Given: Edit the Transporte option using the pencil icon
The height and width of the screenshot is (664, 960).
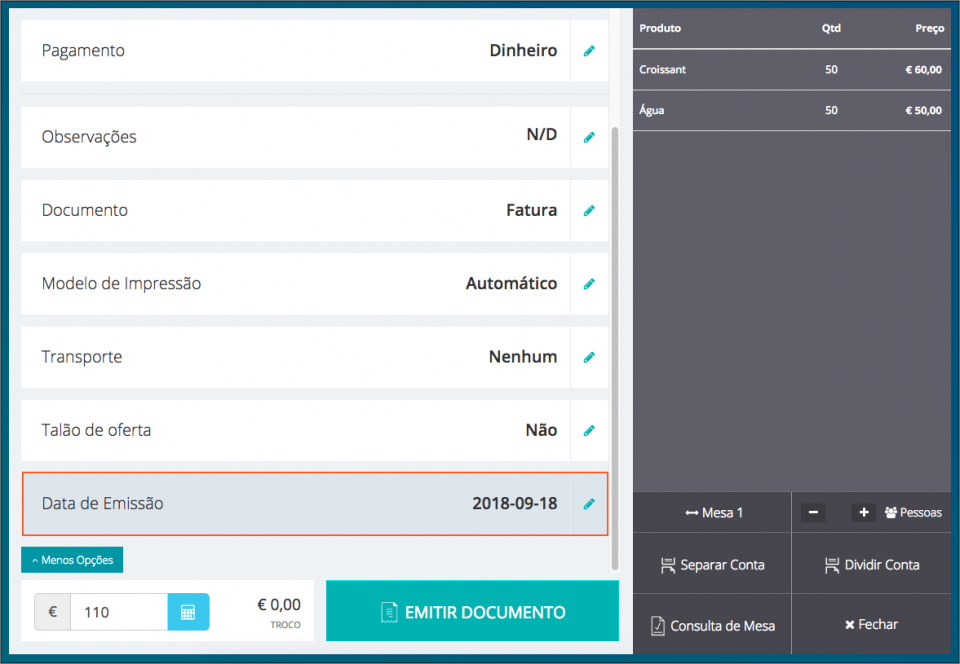Looking at the screenshot, I should 589,357.
